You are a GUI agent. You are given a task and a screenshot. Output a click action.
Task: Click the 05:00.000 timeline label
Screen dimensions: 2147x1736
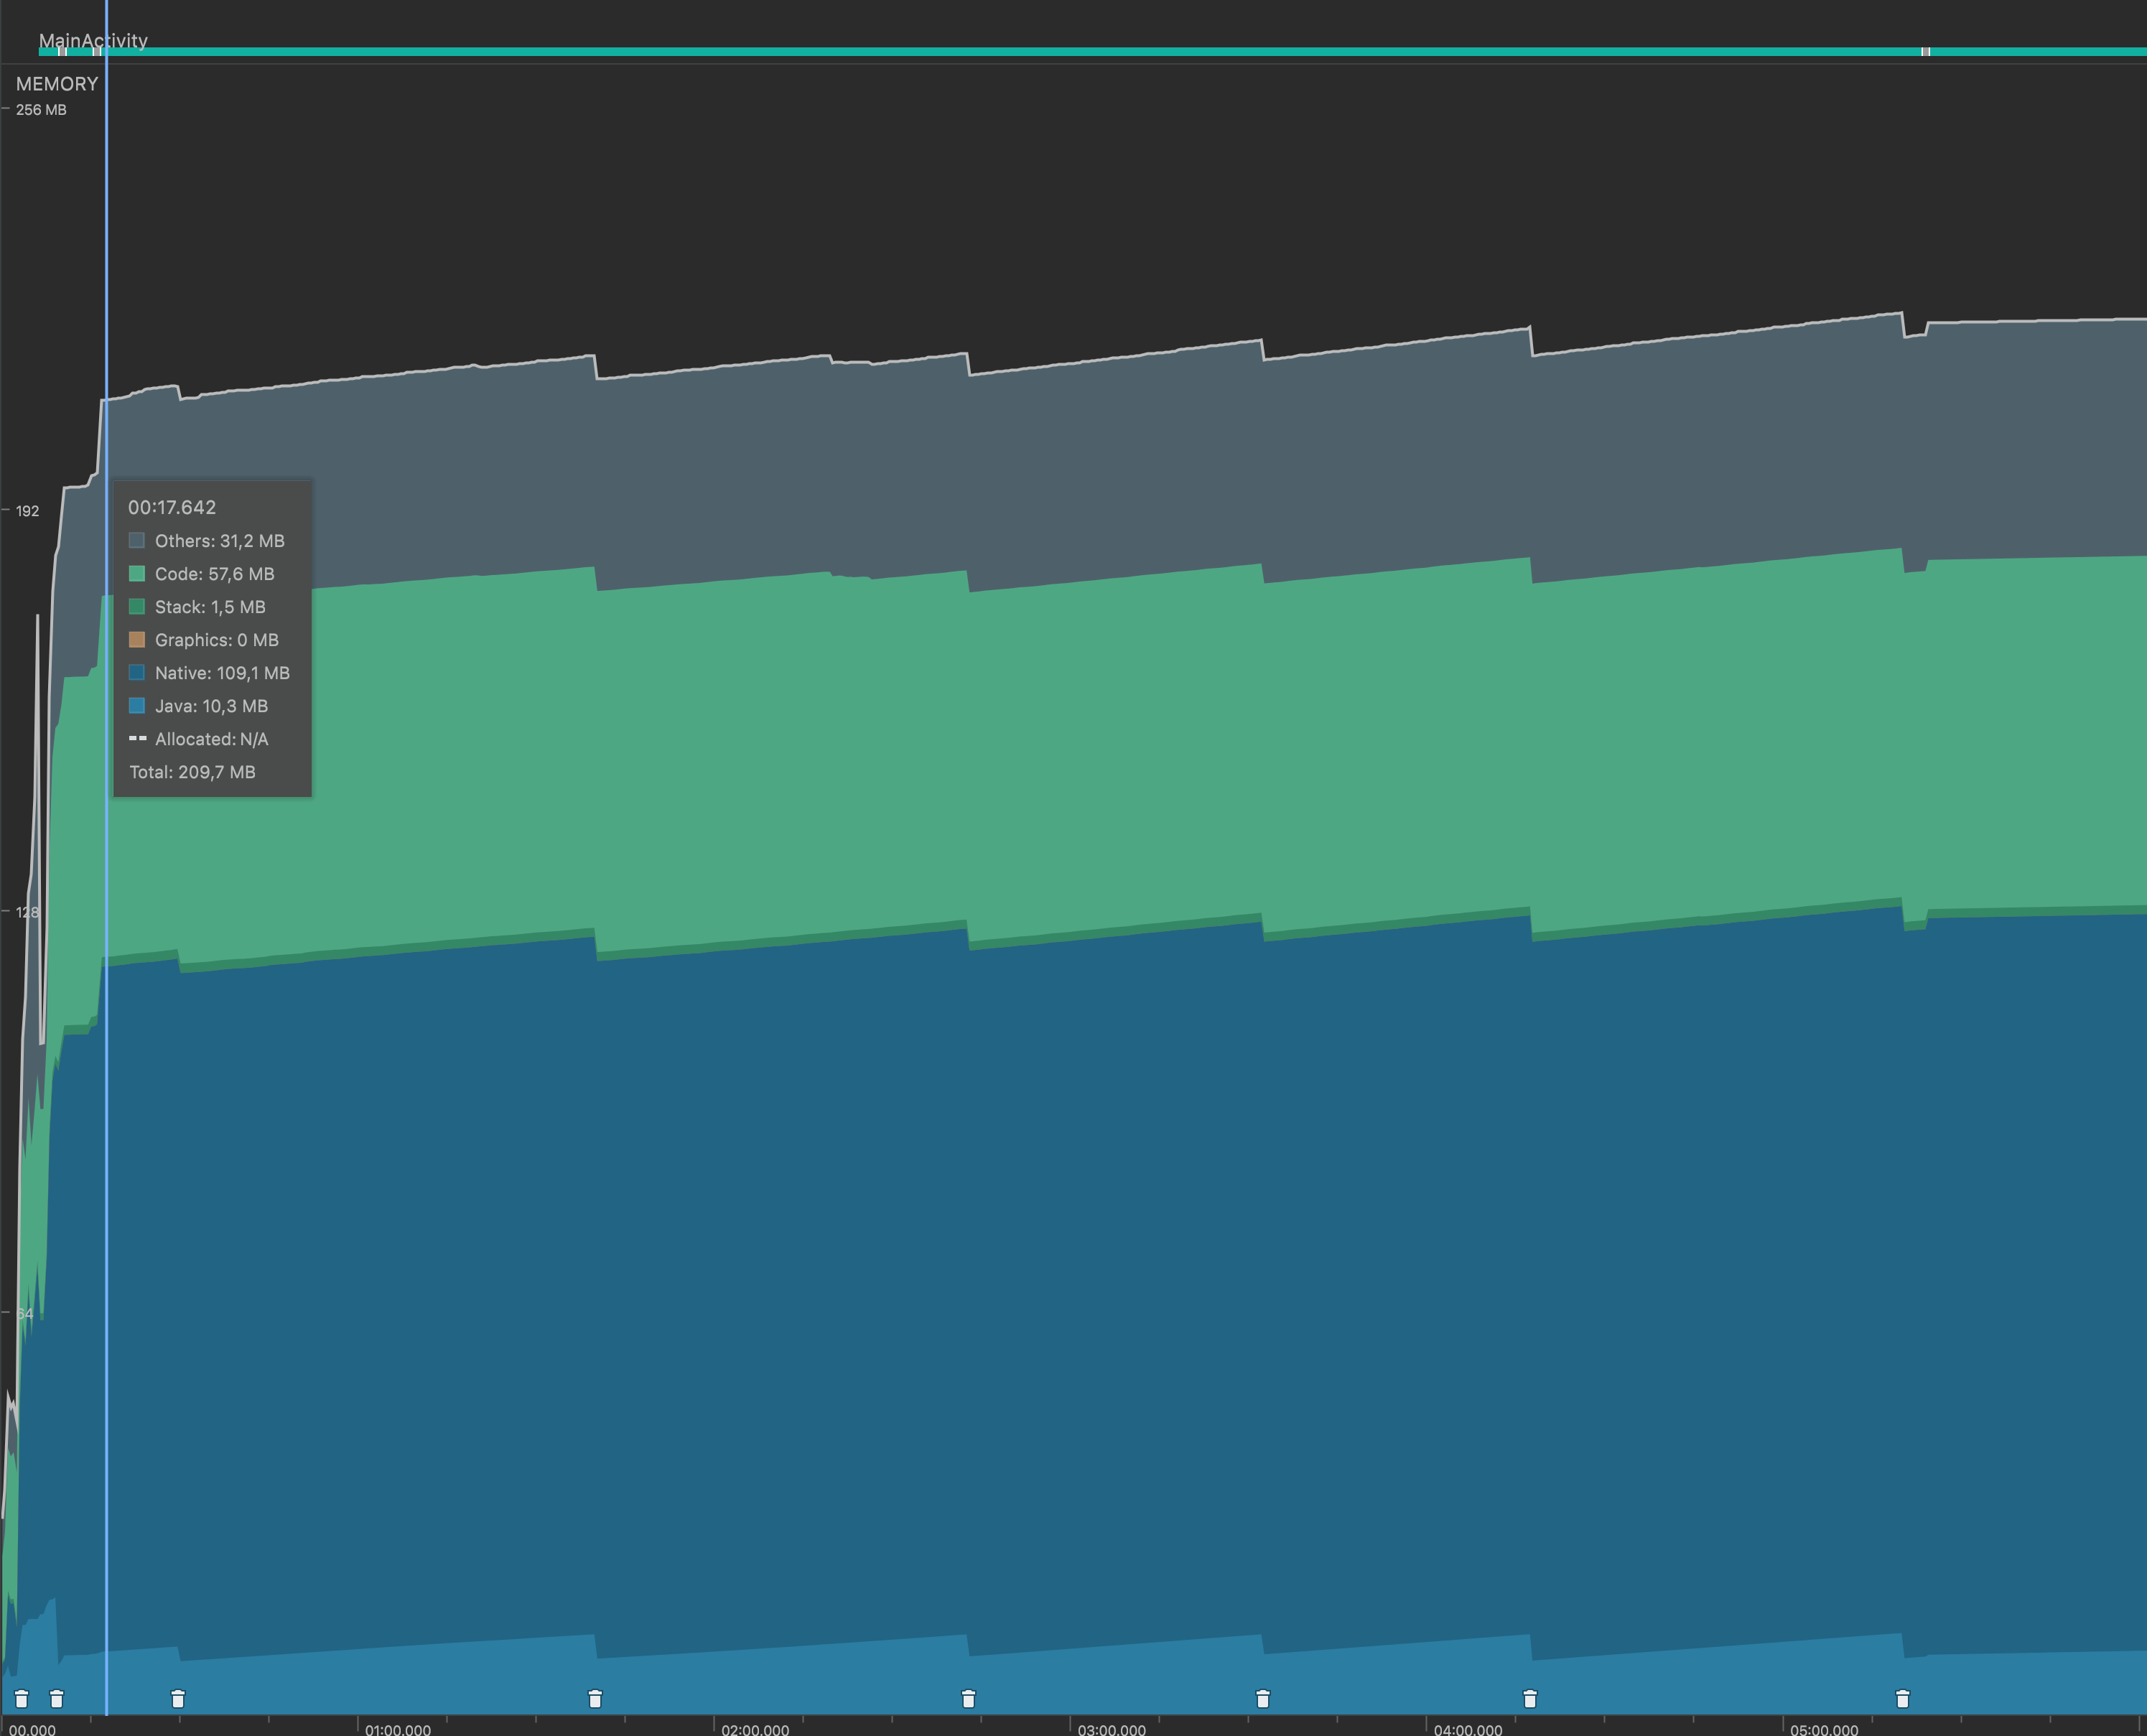(x=1824, y=1729)
